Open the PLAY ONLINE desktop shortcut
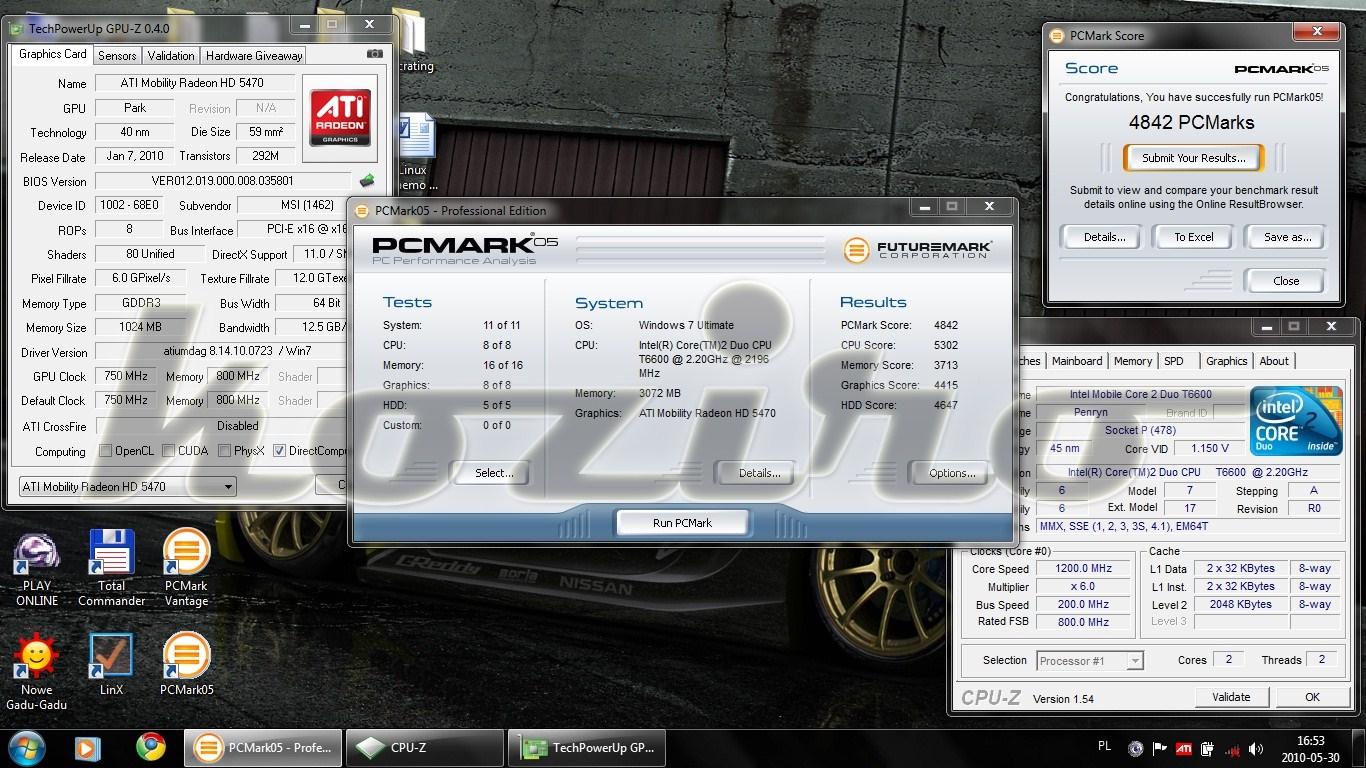The image size is (1366, 768). [37, 567]
